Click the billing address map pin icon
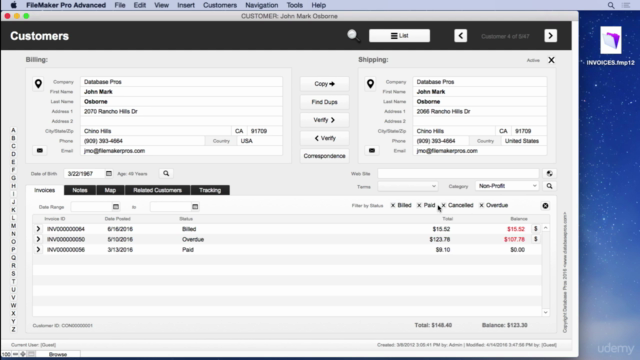Viewport: 640px width, 360px height. click(x=38, y=84)
